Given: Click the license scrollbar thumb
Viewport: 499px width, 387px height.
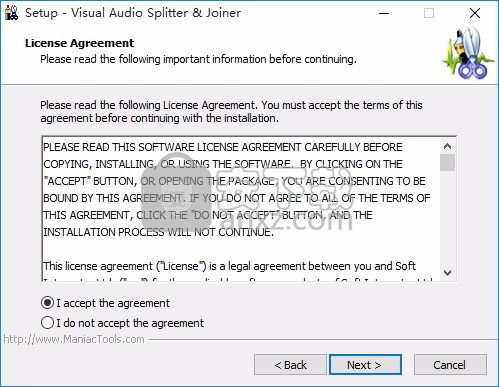Looking at the screenshot, I should pyautogui.click(x=447, y=163).
